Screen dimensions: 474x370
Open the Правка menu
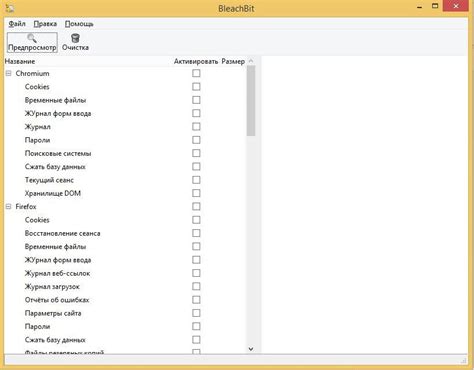[x=45, y=24]
